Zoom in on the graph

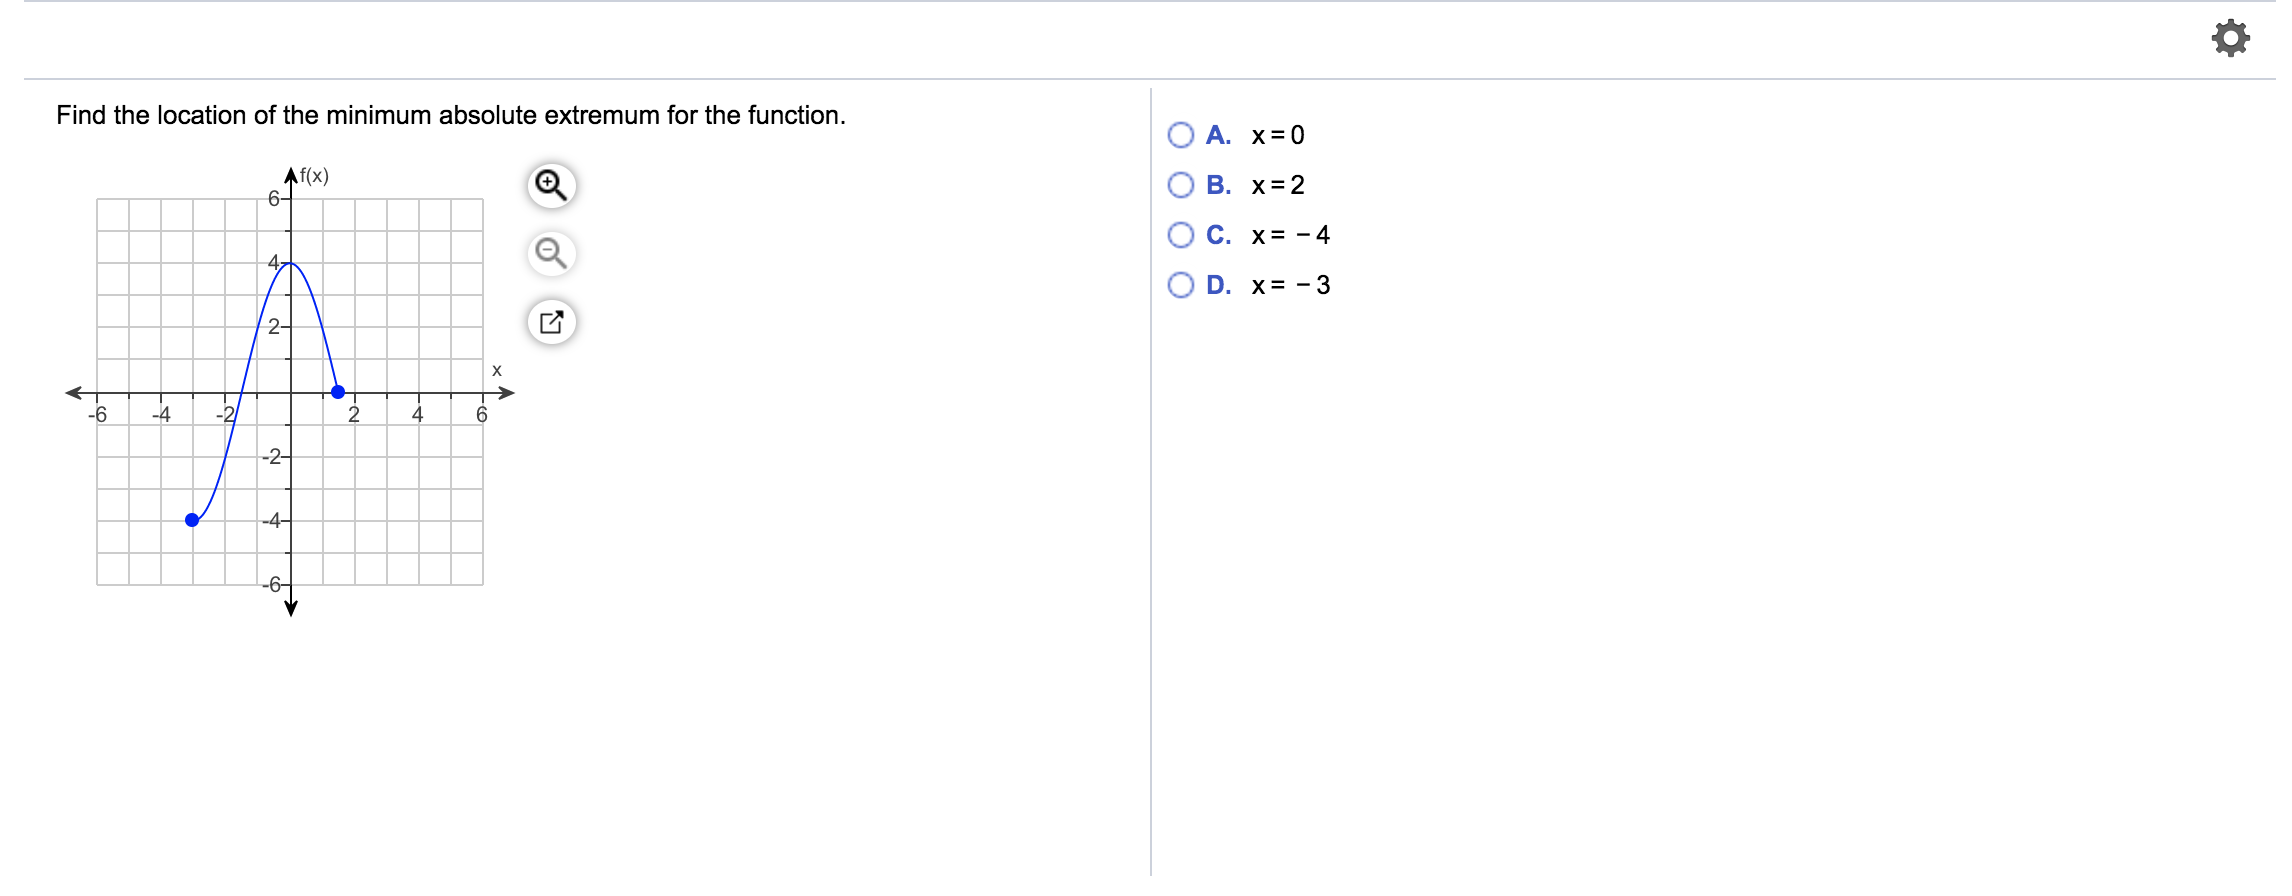pyautogui.click(x=551, y=185)
